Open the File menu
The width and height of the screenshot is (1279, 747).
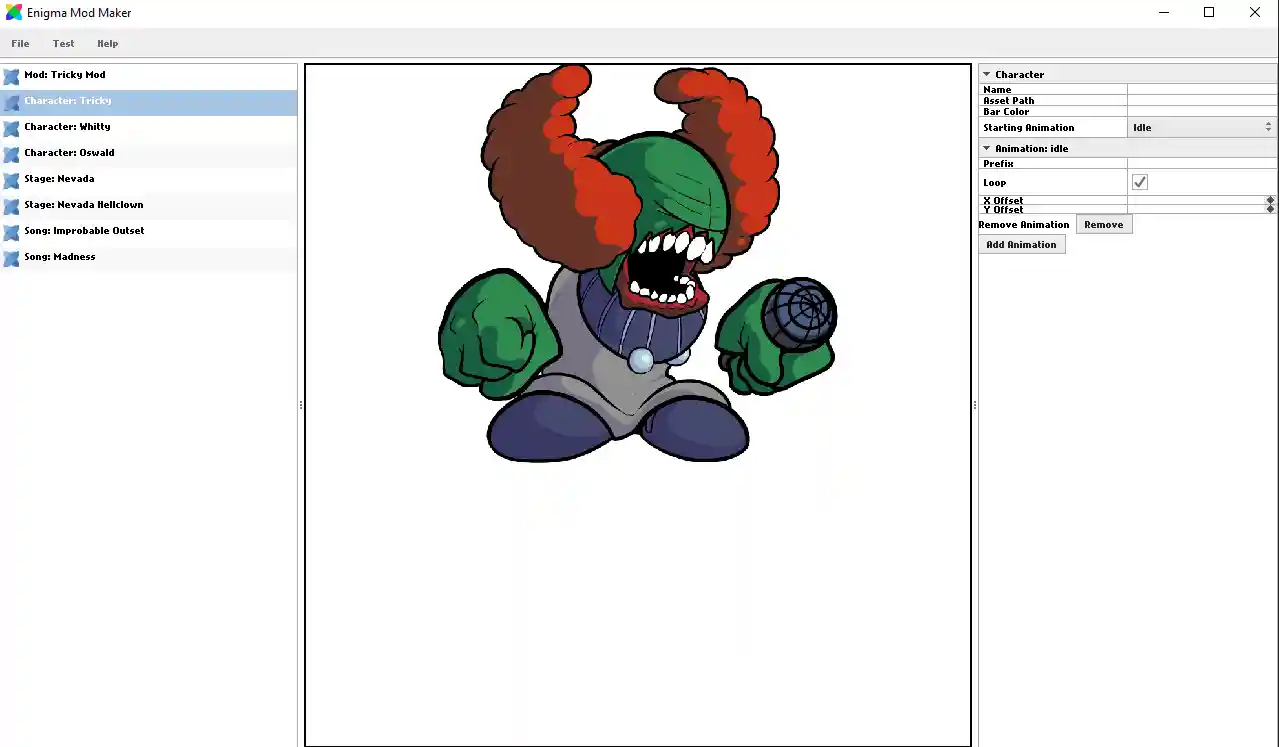tap(19, 43)
